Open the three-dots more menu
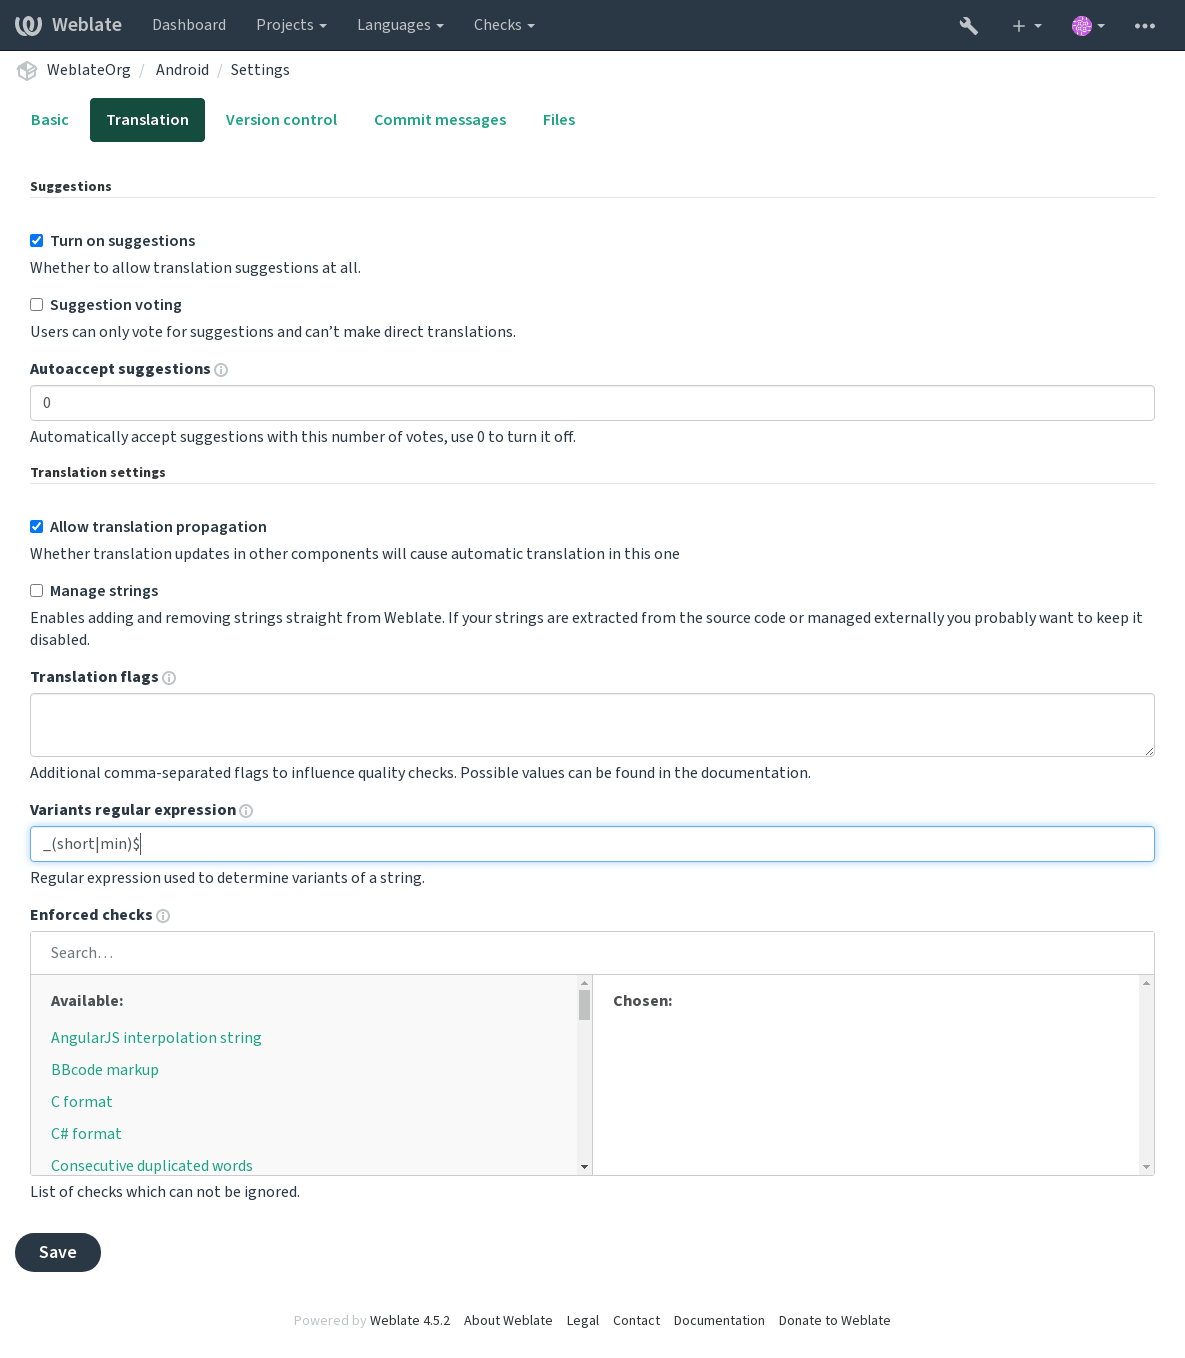Screen dimensions: 1185x1358 pyautogui.click(x=1145, y=26)
